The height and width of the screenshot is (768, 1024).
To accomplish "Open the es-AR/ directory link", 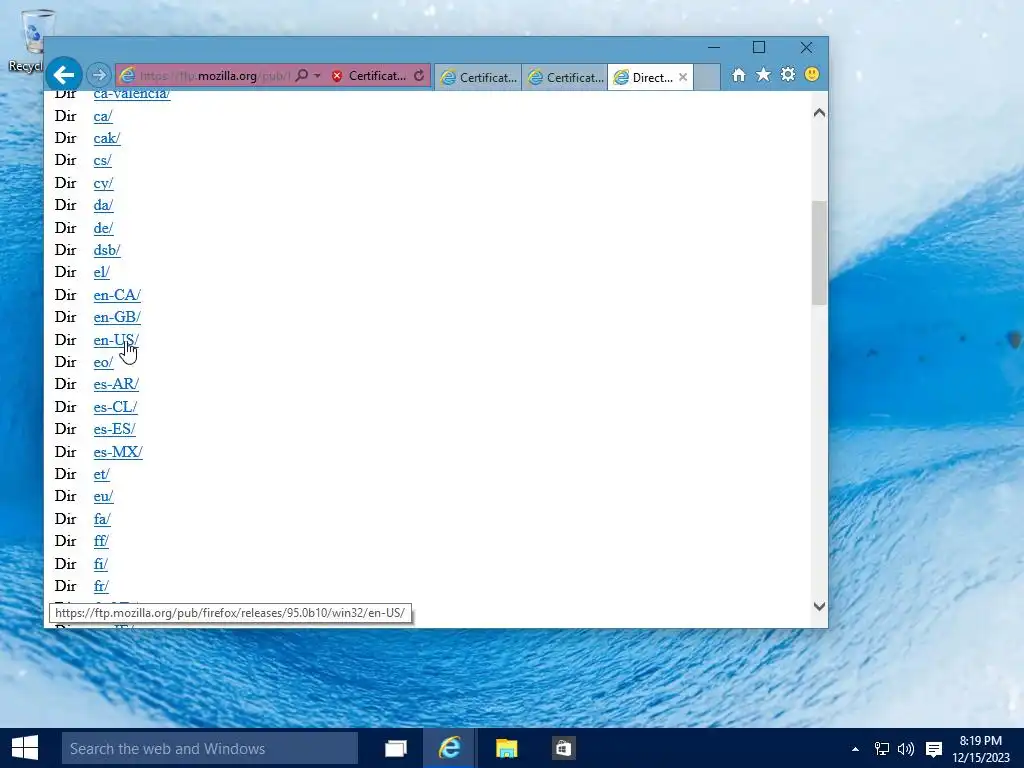I will 116,385.
